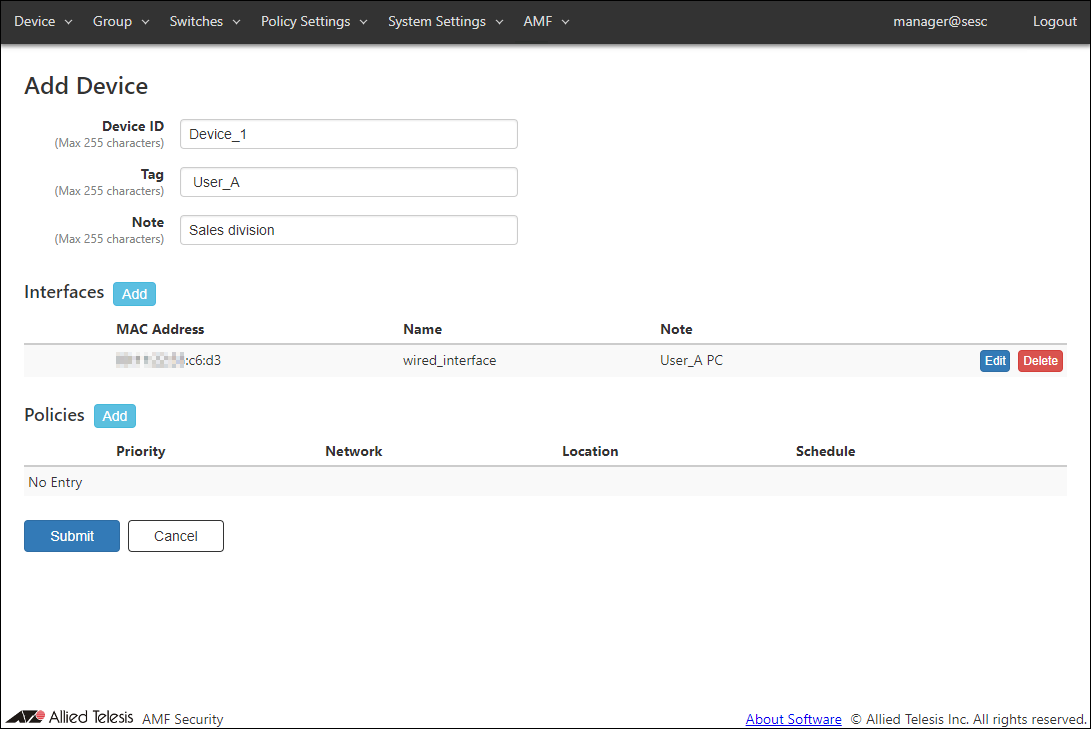Focus the Device ID text field

[x=348, y=134]
